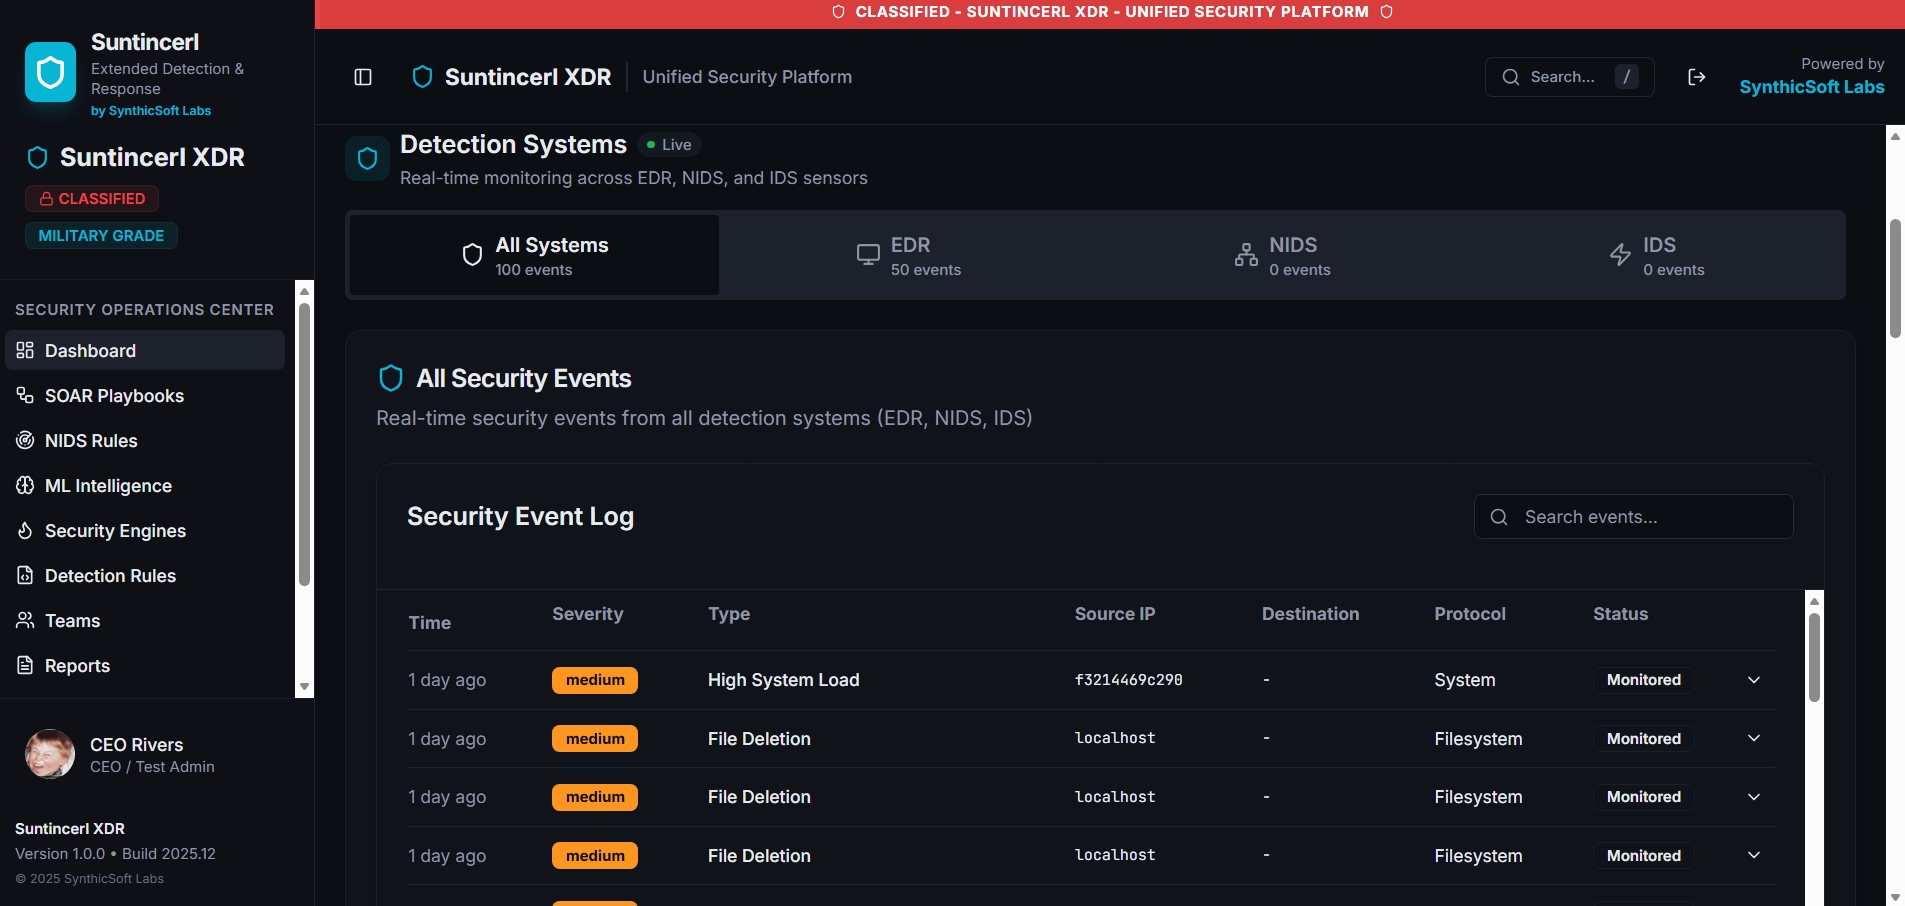Viewport: 1905px width, 906px height.
Task: Expand the first File Deletion event details
Action: coord(1753,738)
